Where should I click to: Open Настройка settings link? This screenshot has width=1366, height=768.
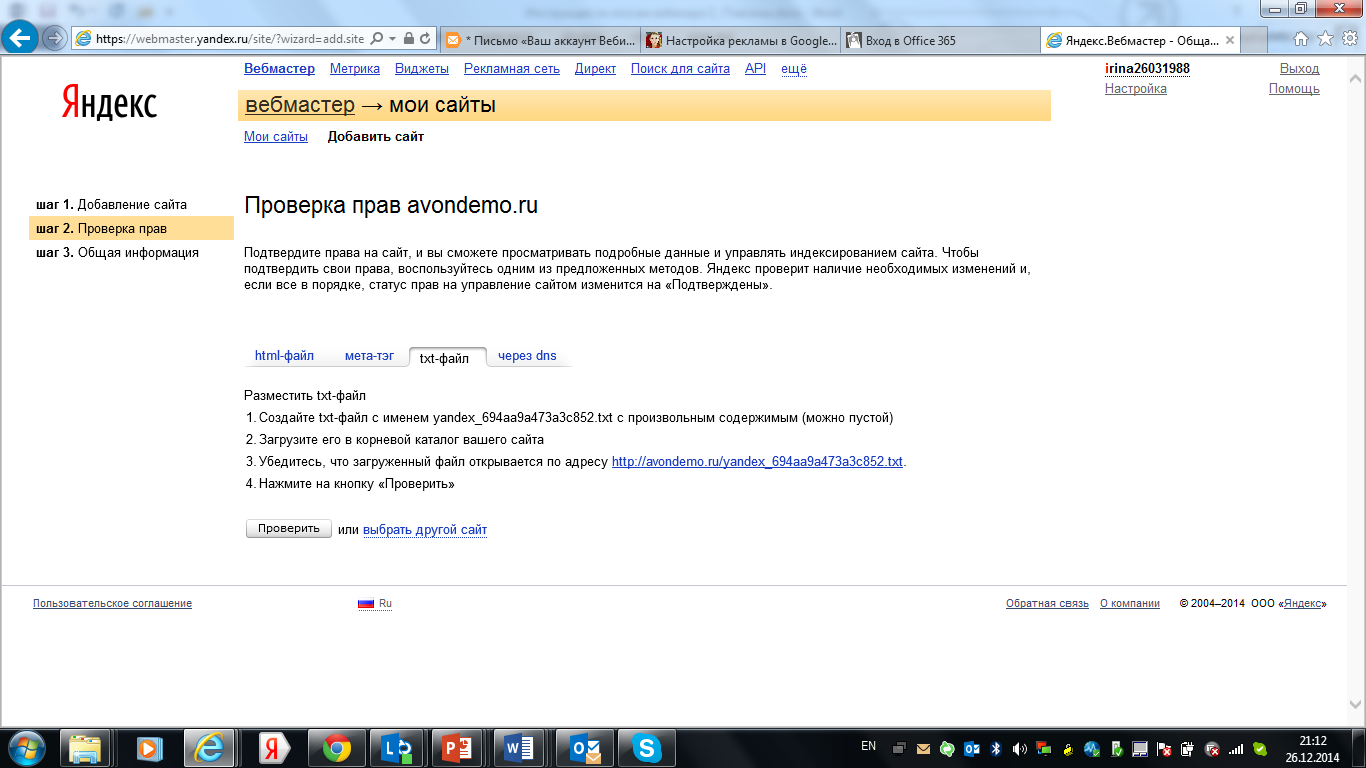[1135, 89]
